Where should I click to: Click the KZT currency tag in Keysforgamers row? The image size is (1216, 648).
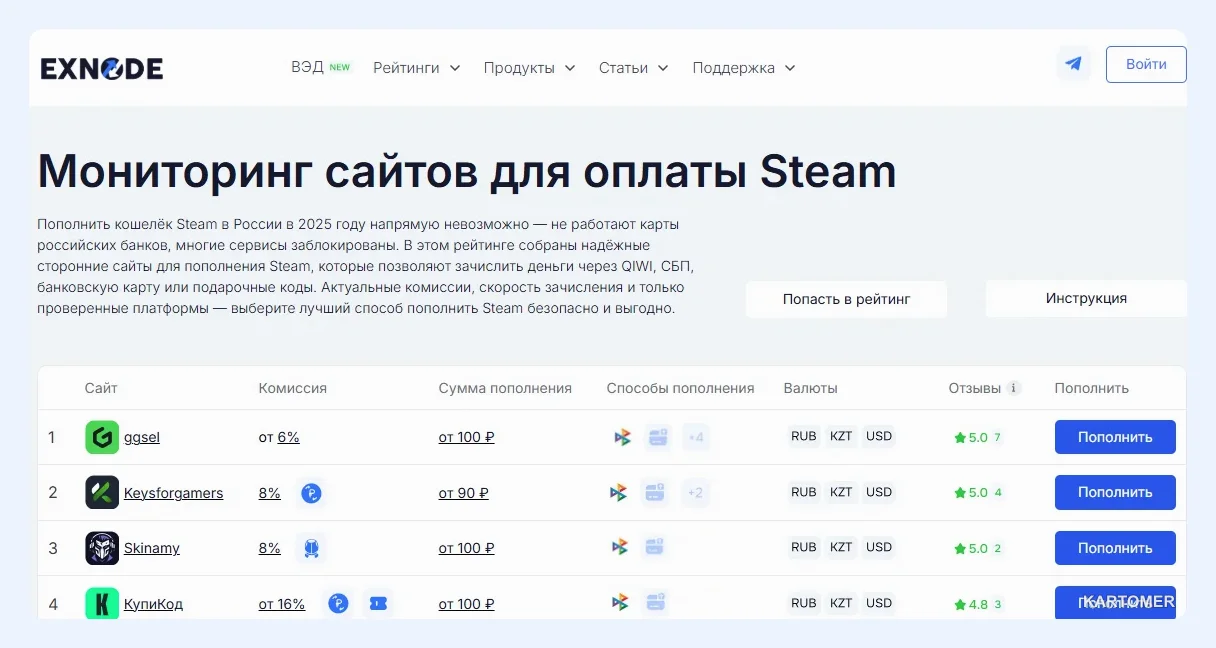click(842, 492)
